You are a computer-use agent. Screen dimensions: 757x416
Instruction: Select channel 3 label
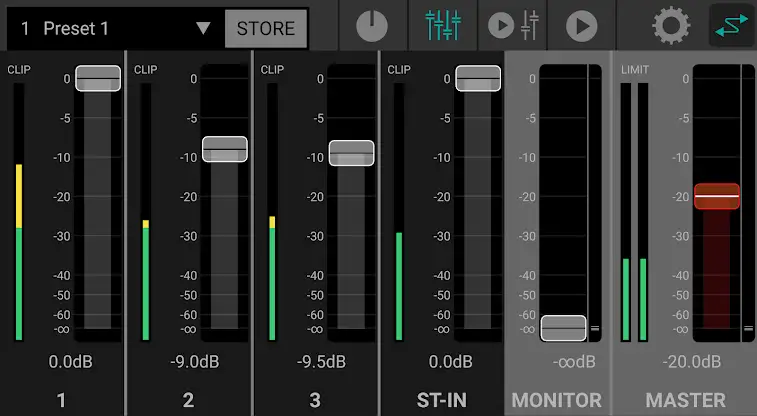(315, 400)
